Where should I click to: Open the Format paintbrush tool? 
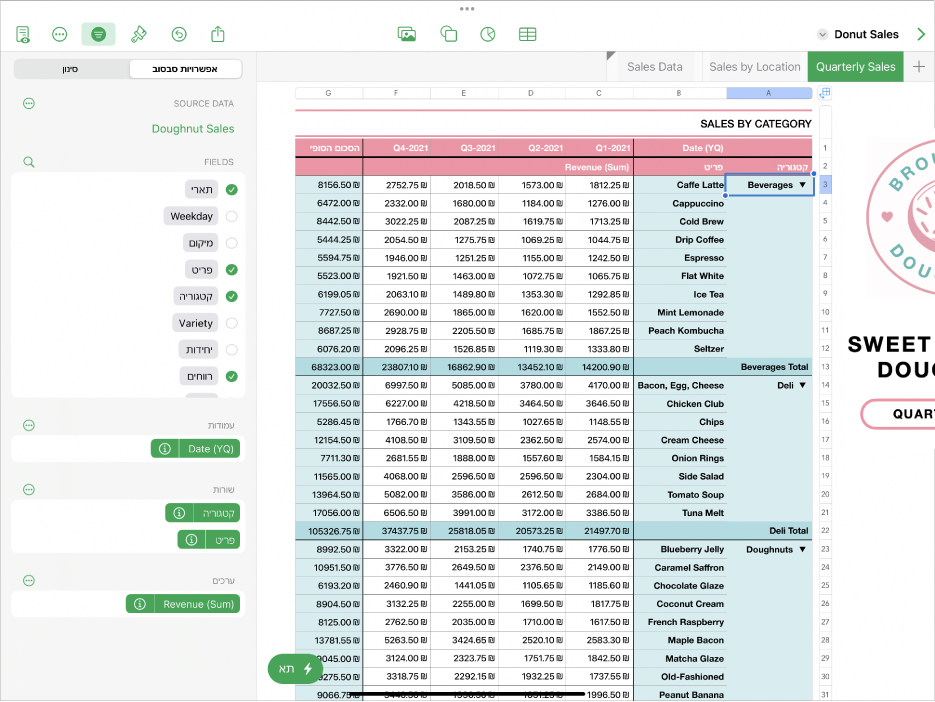(139, 34)
